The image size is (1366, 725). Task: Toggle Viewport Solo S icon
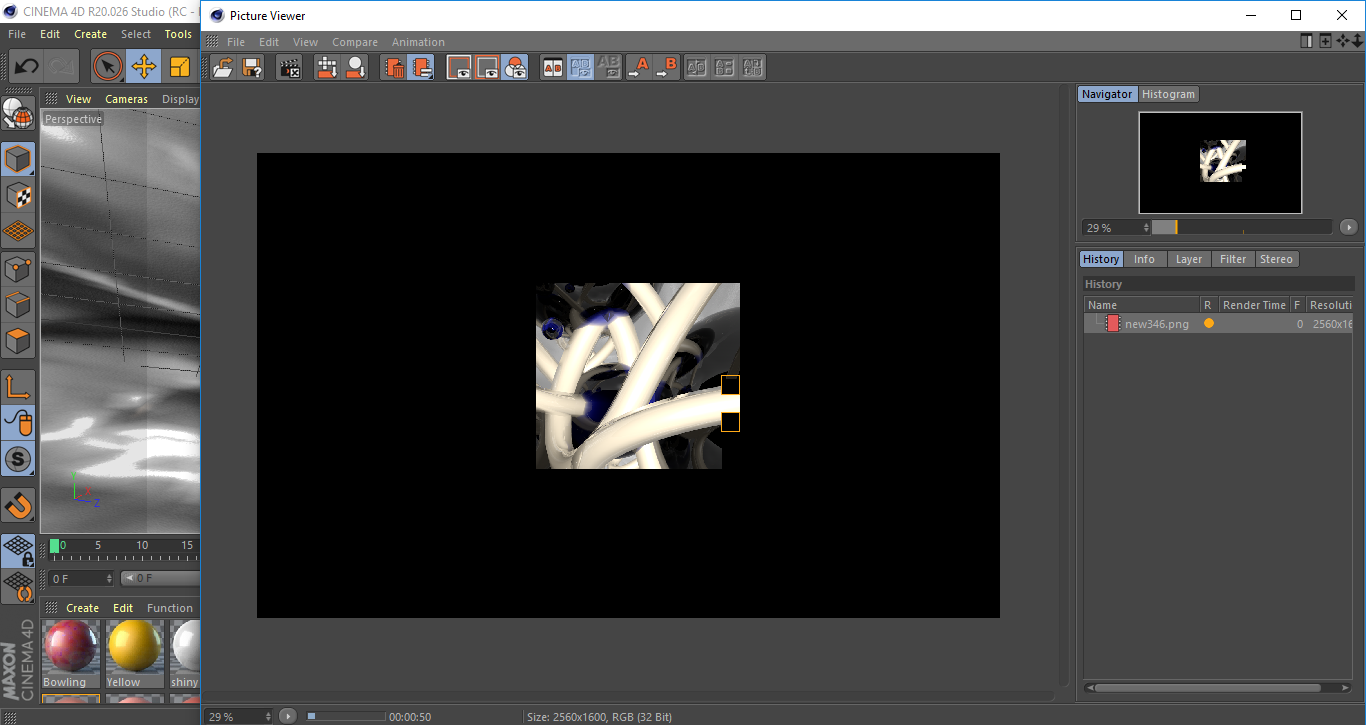coord(18,460)
